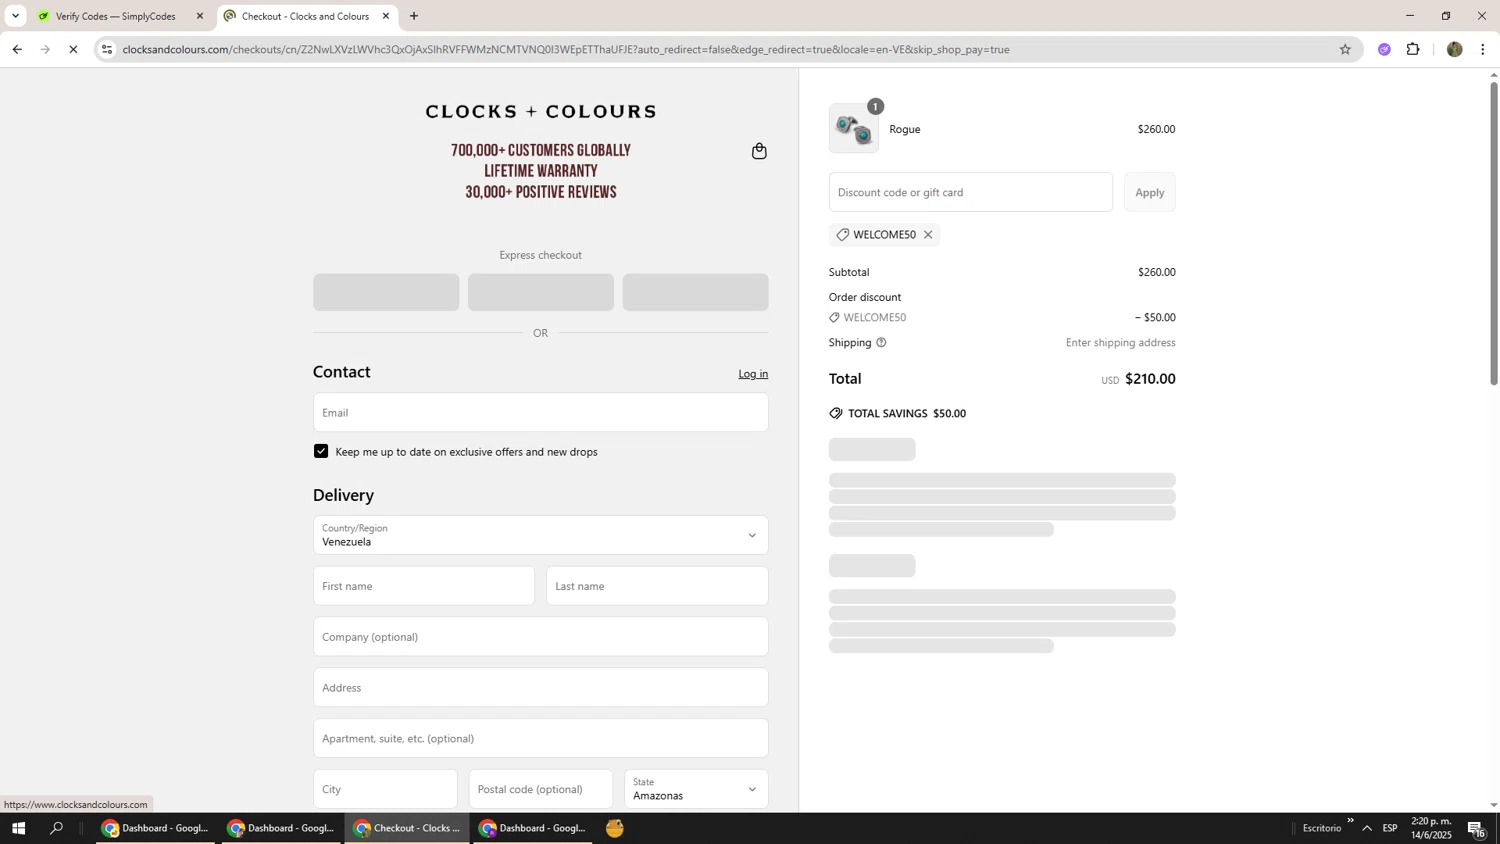The width and height of the screenshot is (1500, 844).
Task: Expand the State Amazonas dropdown
Action: (x=696, y=789)
